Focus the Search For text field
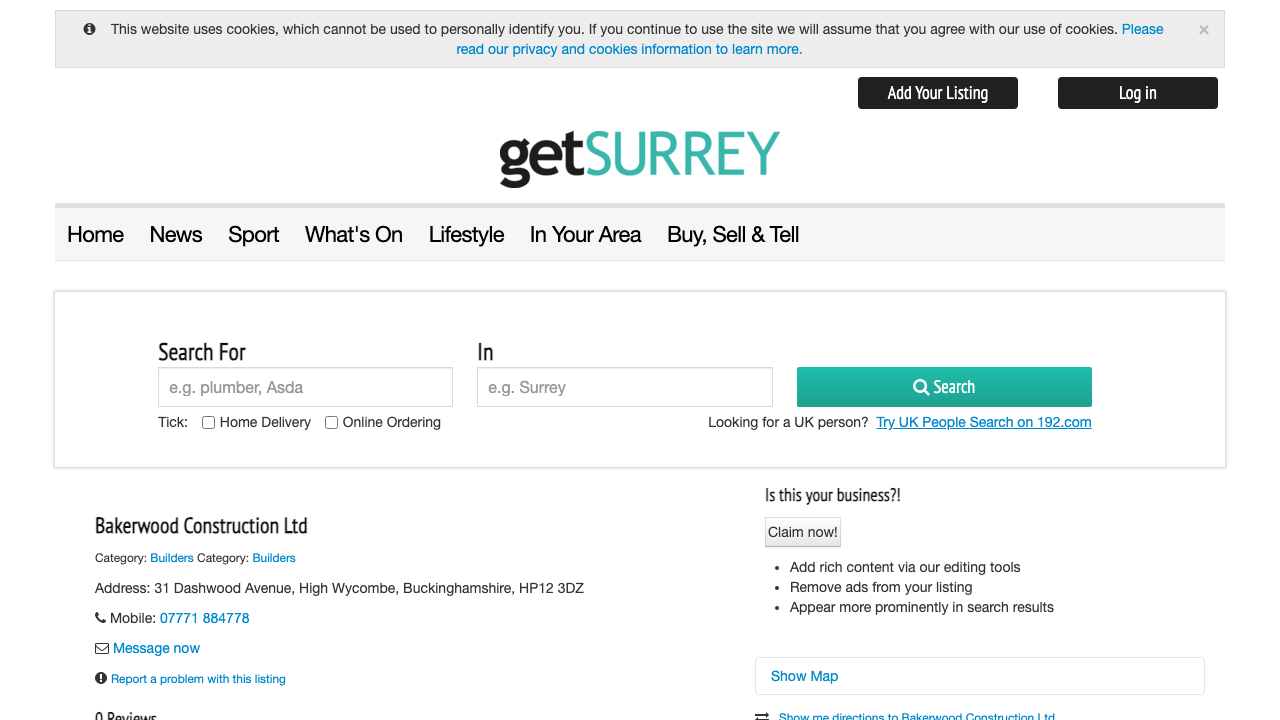Image resolution: width=1280 pixels, height=720 pixels. (x=305, y=387)
